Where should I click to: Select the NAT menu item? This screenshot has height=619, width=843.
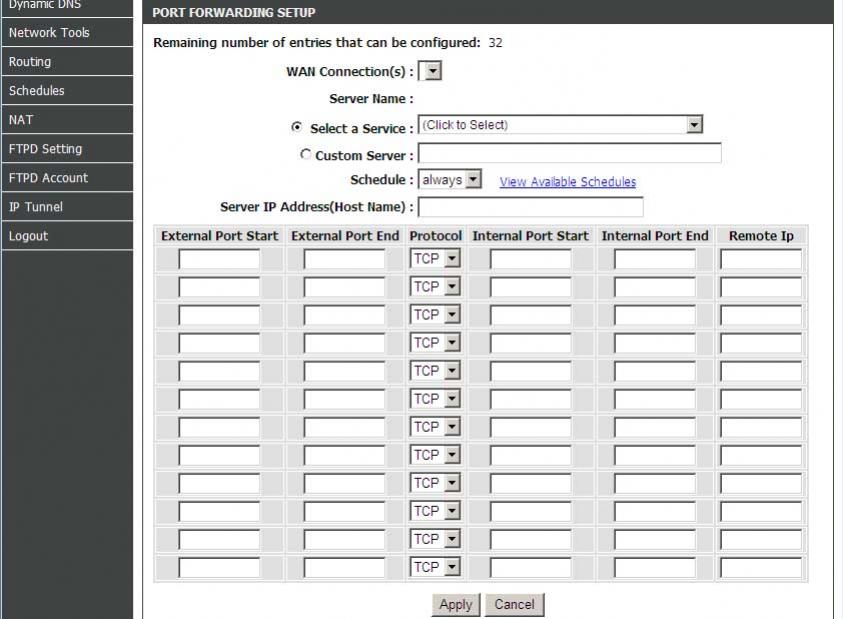(67, 119)
